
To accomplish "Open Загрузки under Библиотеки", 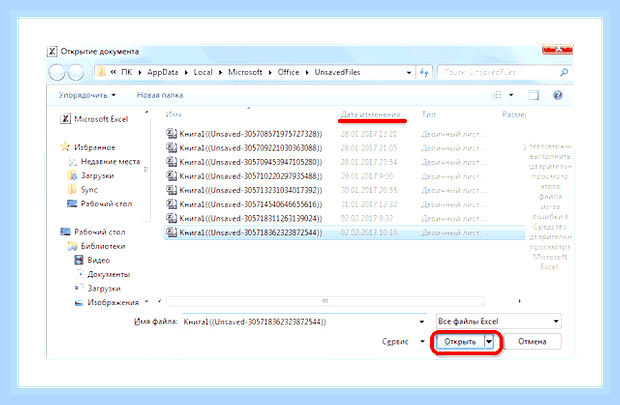I will [x=97, y=288].
